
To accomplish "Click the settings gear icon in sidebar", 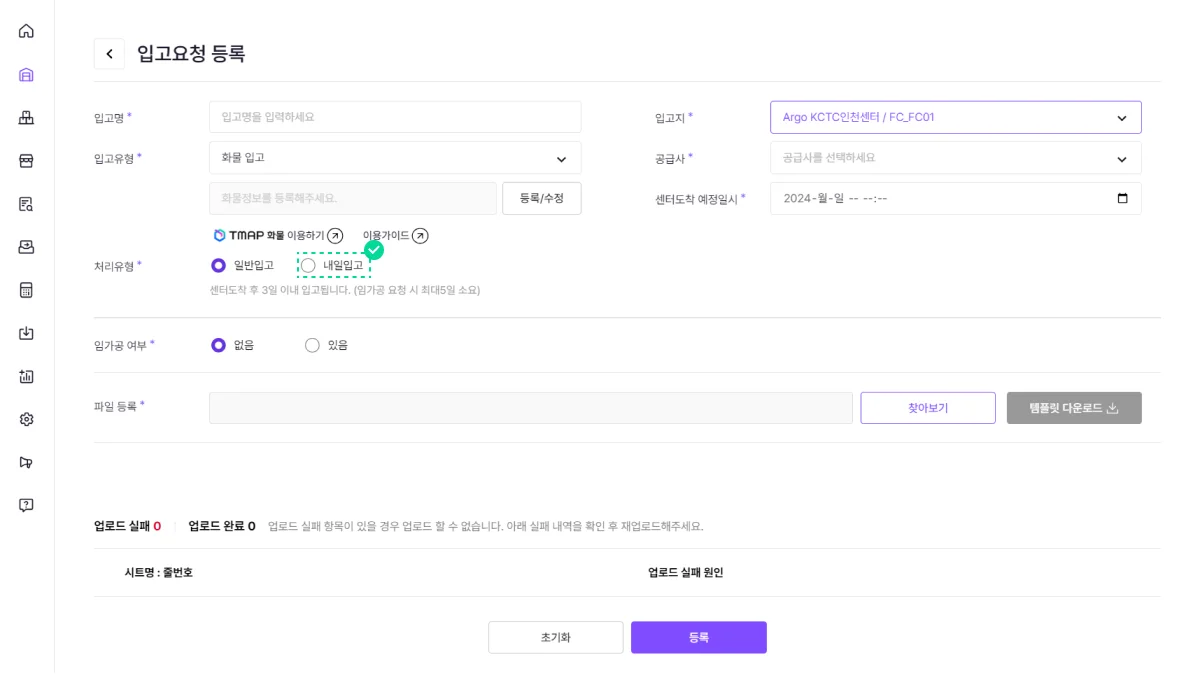I will pyautogui.click(x=26, y=419).
